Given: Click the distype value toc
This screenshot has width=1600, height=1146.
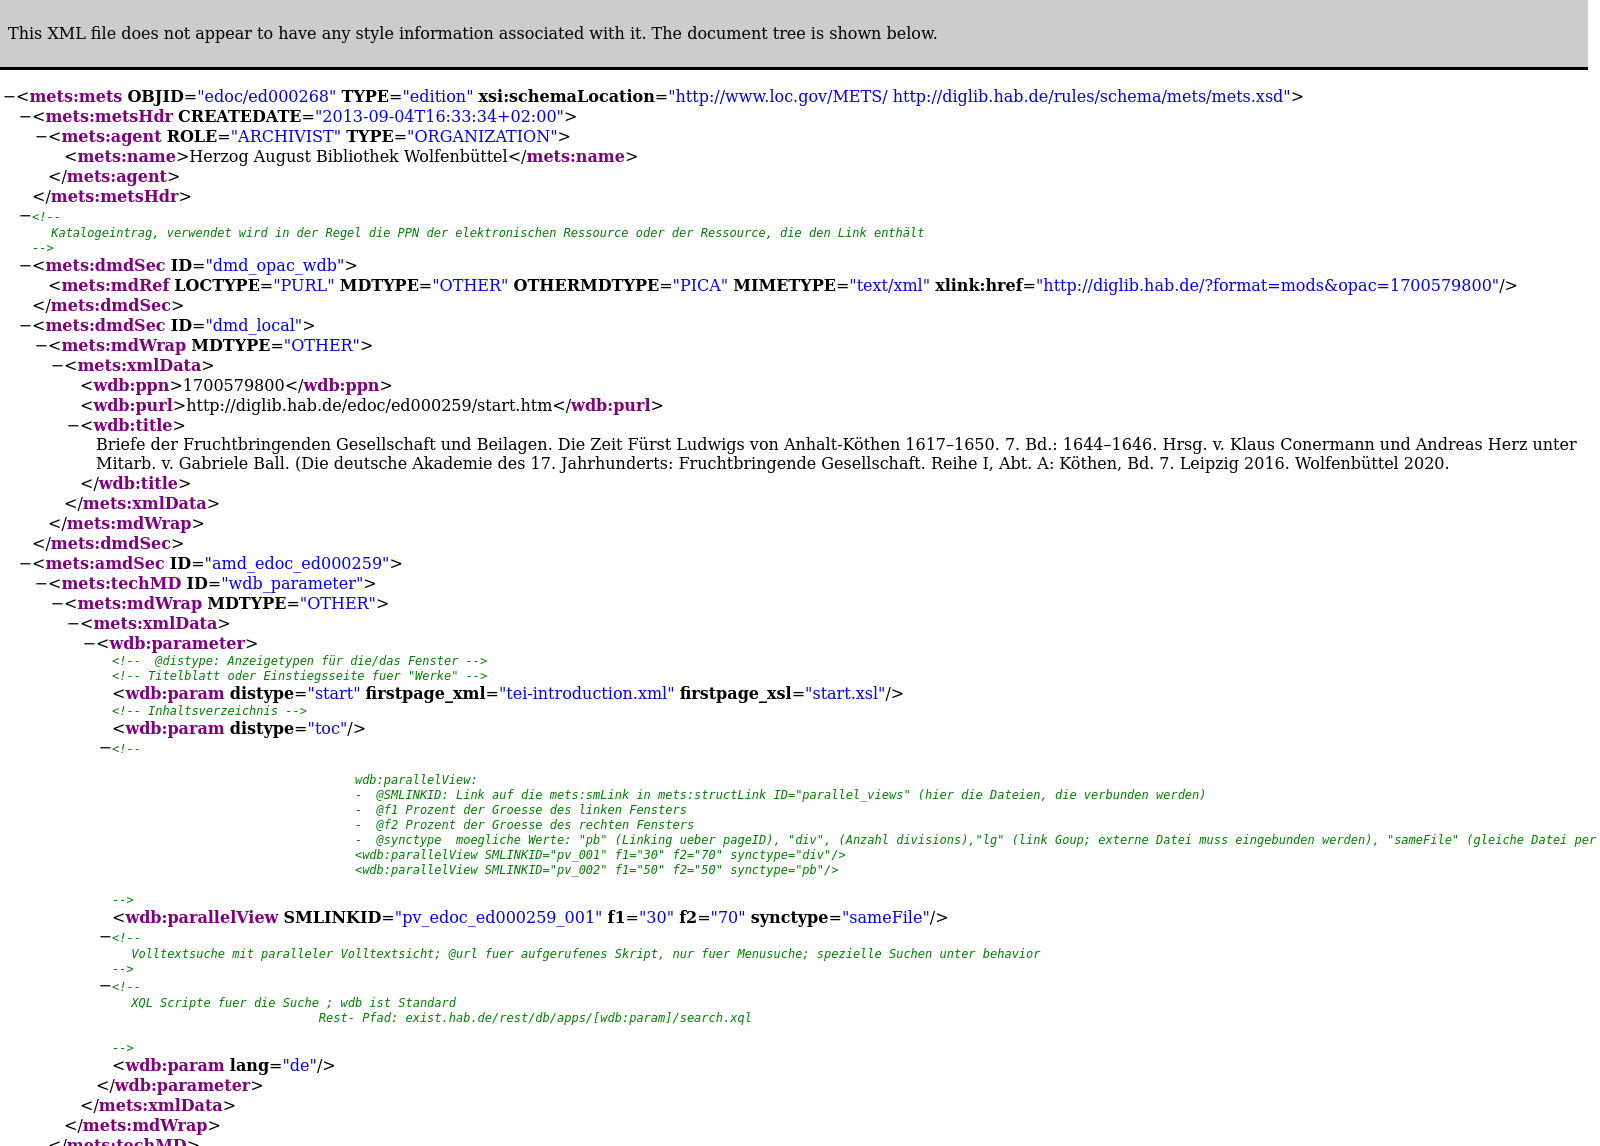Looking at the screenshot, I should point(327,729).
